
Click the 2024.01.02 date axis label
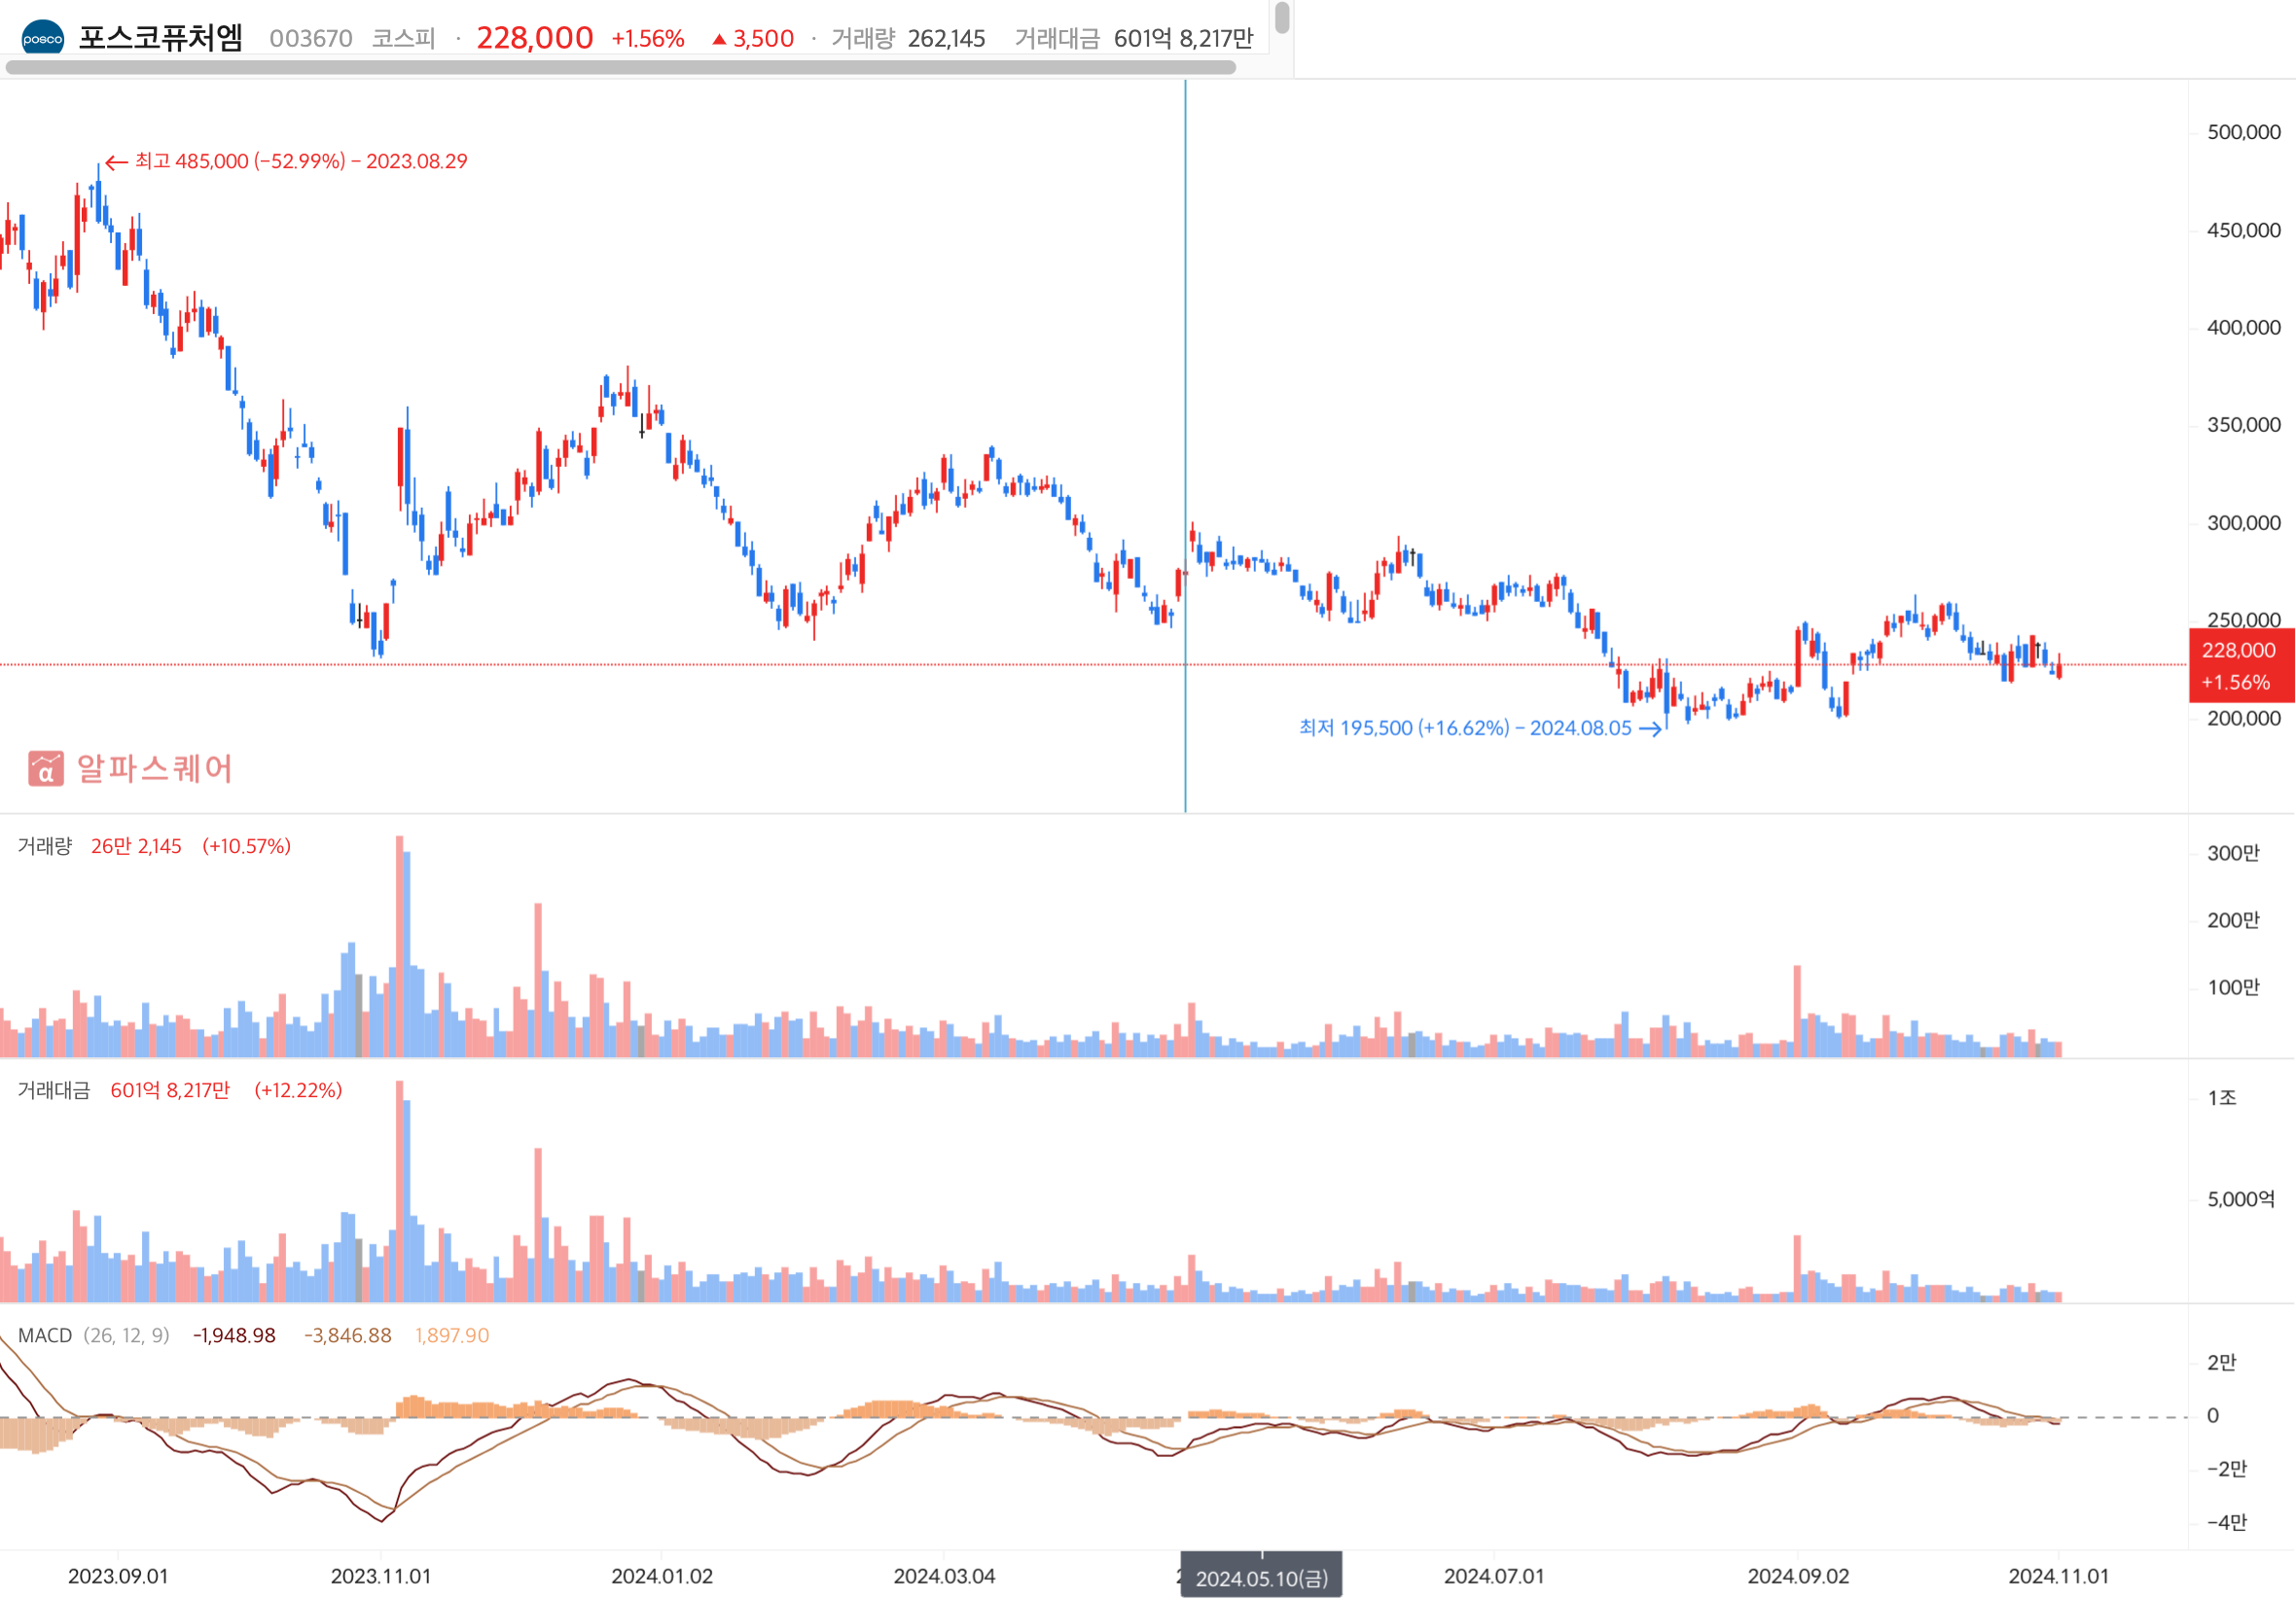click(662, 1577)
